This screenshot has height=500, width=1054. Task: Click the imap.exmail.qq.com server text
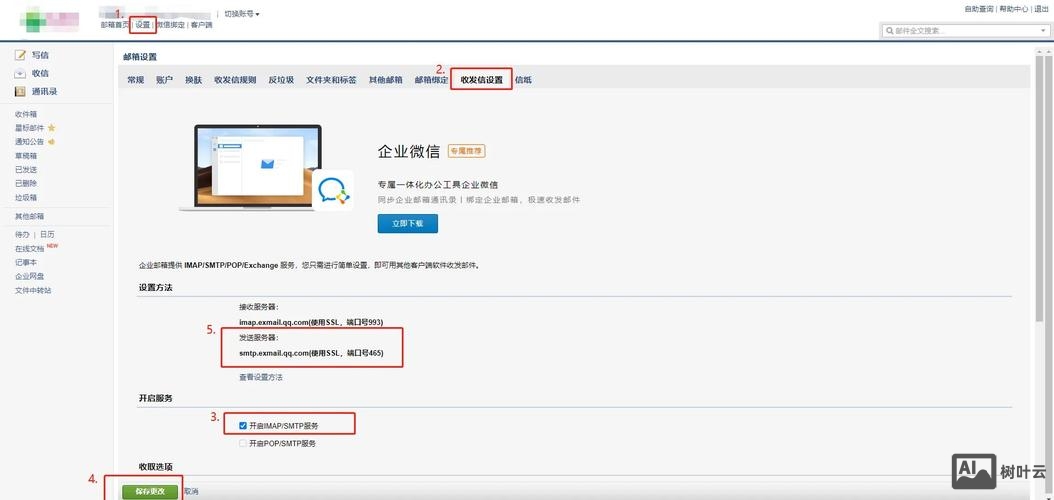coord(311,323)
